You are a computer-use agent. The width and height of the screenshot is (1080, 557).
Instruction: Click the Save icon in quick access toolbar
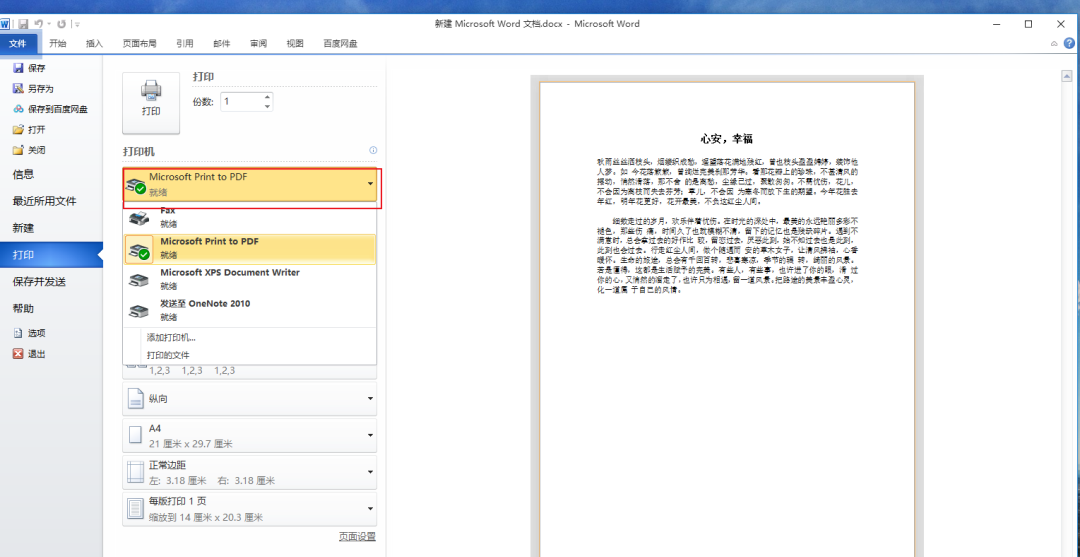(23, 23)
